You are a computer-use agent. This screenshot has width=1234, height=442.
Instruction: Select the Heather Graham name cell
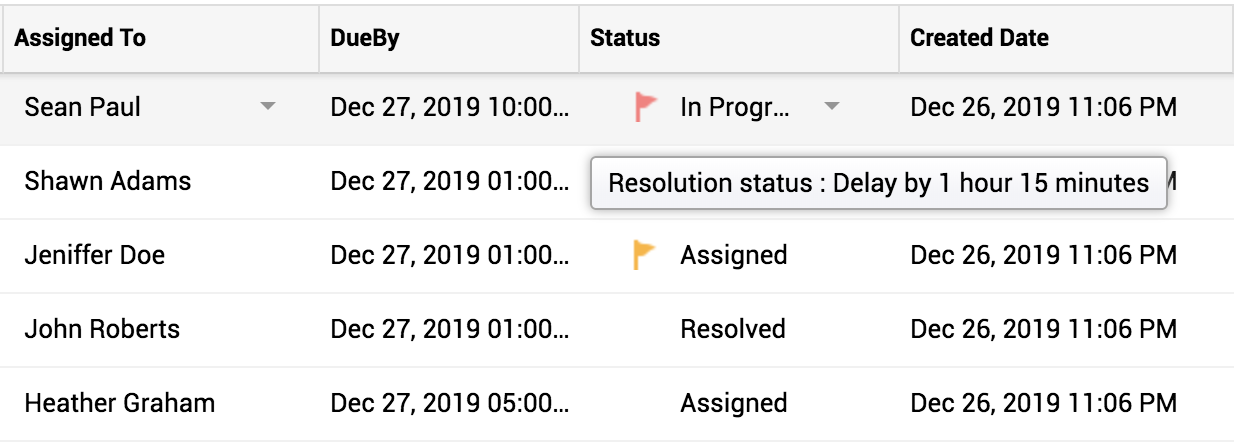[120, 403]
